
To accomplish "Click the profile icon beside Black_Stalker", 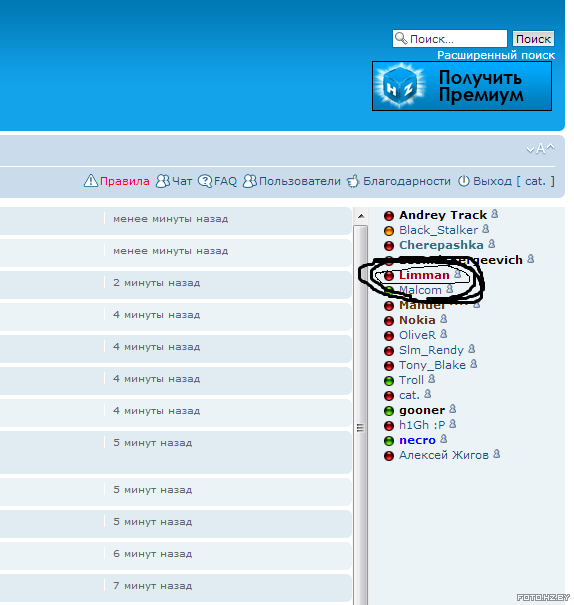I will (486, 229).
